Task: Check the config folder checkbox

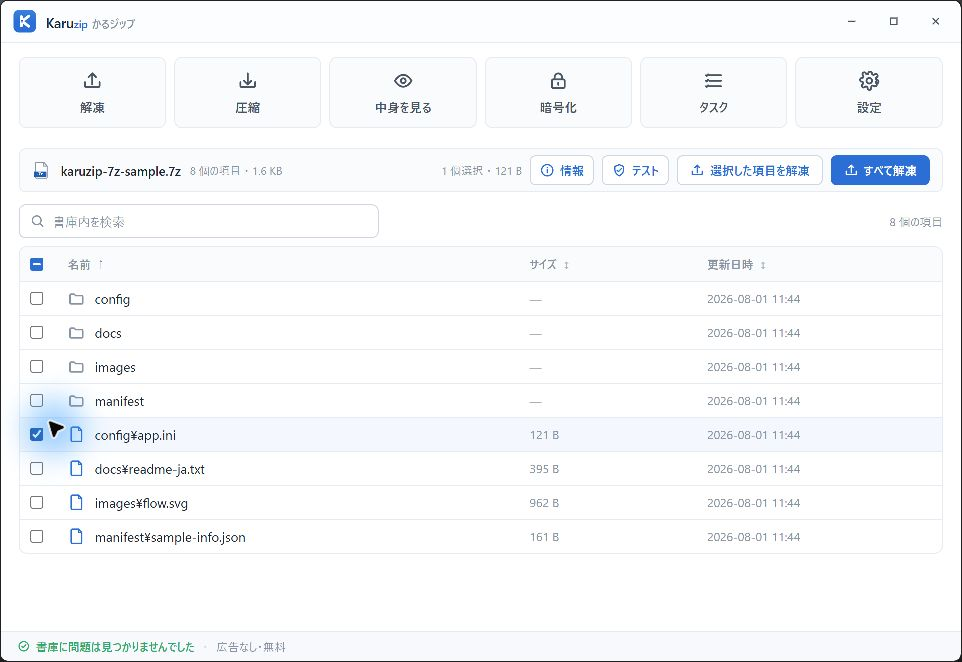Action: (x=36, y=298)
